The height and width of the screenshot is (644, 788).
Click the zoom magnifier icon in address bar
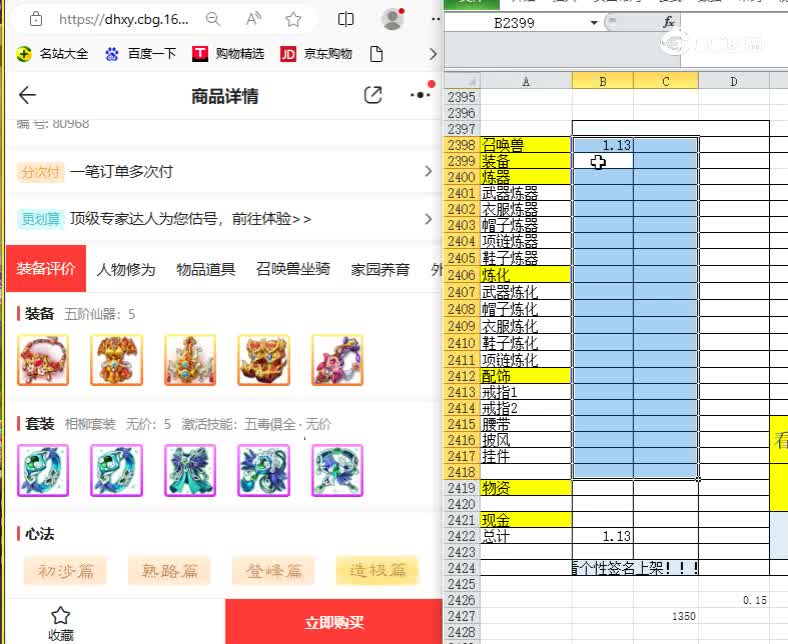(213, 19)
